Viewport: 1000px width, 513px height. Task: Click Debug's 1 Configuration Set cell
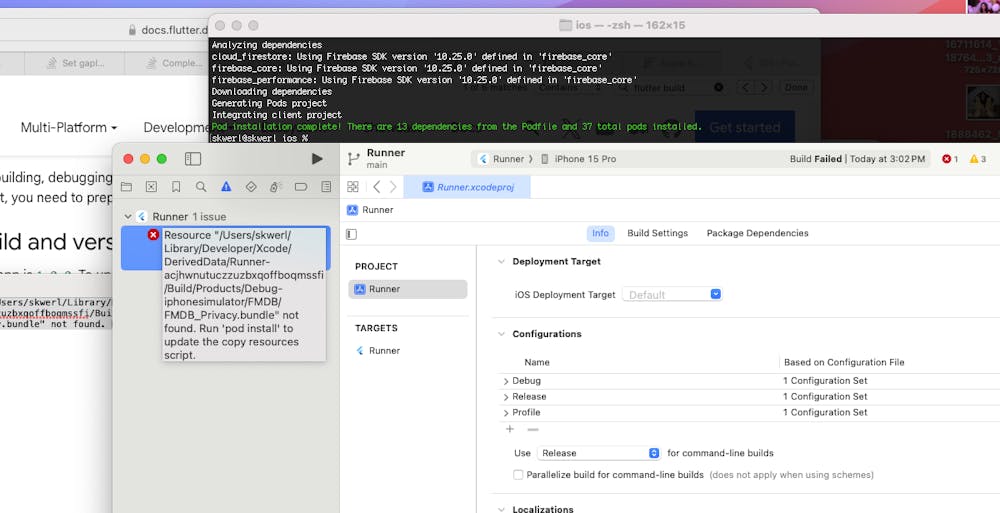coord(825,381)
